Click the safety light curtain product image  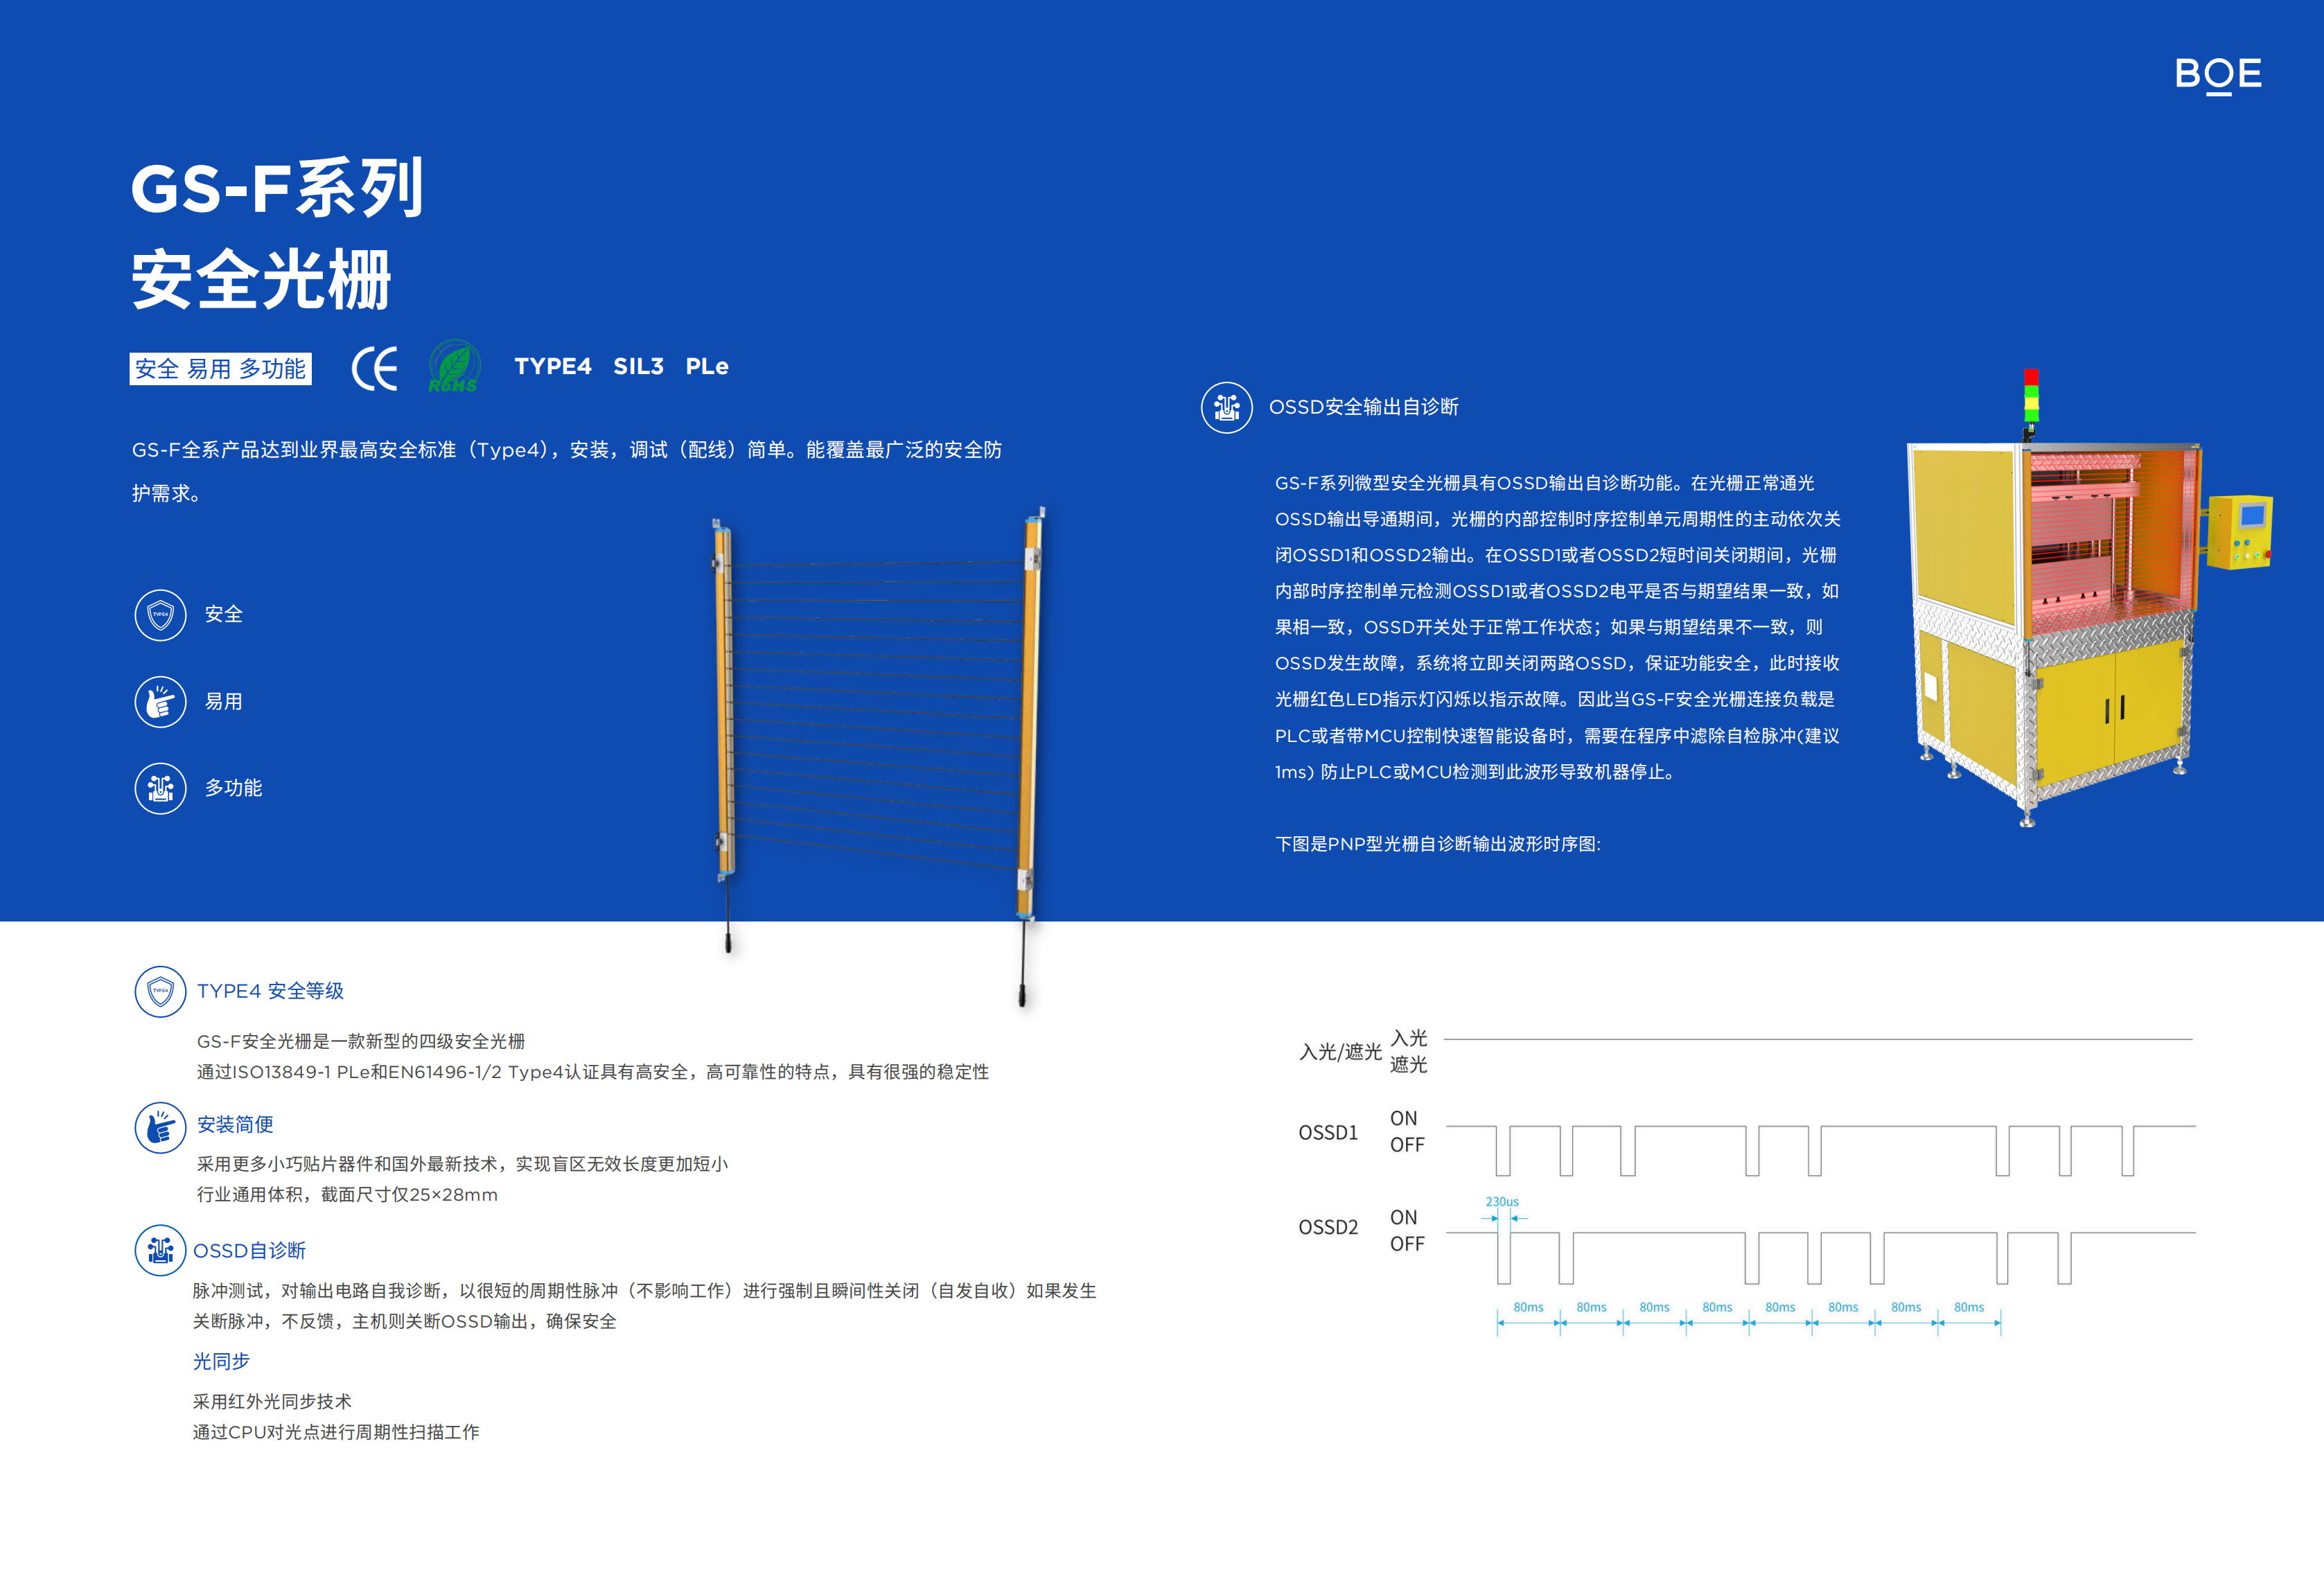click(x=878, y=720)
